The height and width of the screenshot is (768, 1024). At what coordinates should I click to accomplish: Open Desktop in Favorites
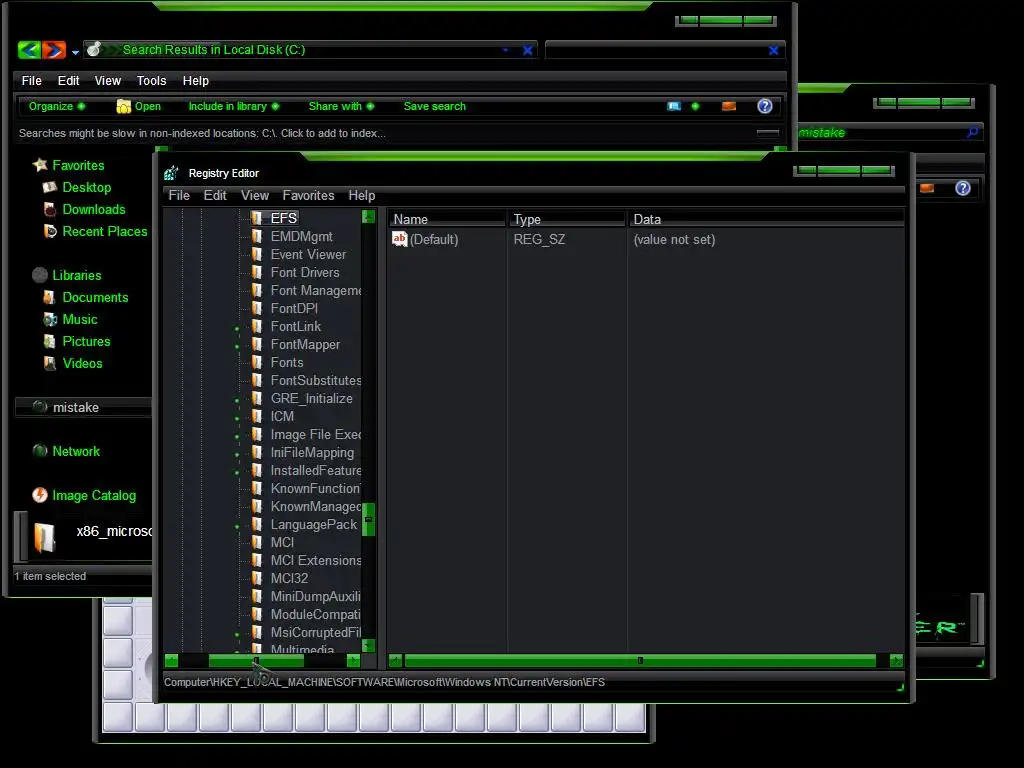(86, 187)
